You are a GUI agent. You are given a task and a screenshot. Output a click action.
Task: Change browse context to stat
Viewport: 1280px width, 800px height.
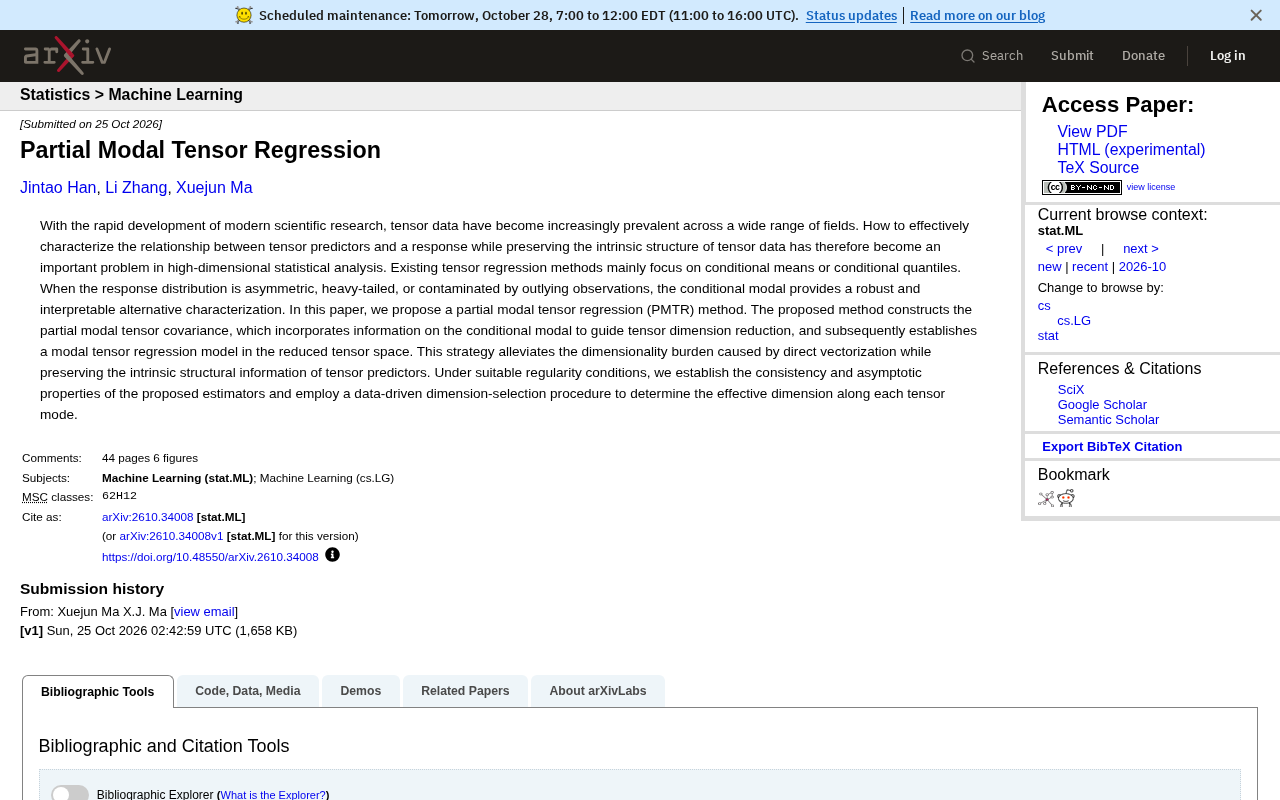click(1048, 336)
